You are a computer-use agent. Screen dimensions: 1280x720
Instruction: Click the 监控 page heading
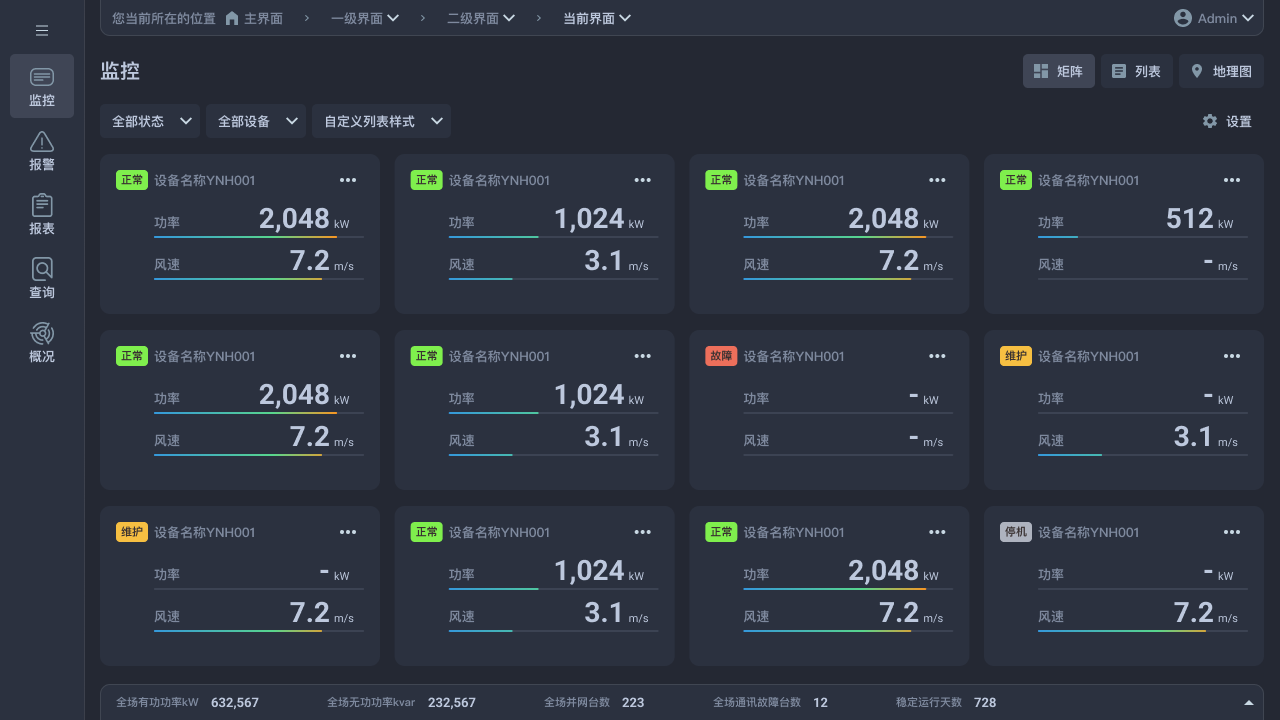point(120,71)
